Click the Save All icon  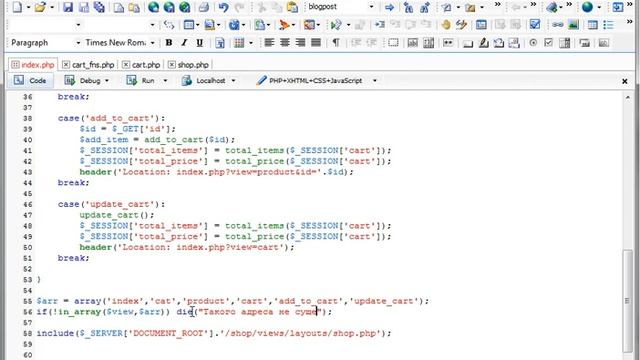(99, 7)
